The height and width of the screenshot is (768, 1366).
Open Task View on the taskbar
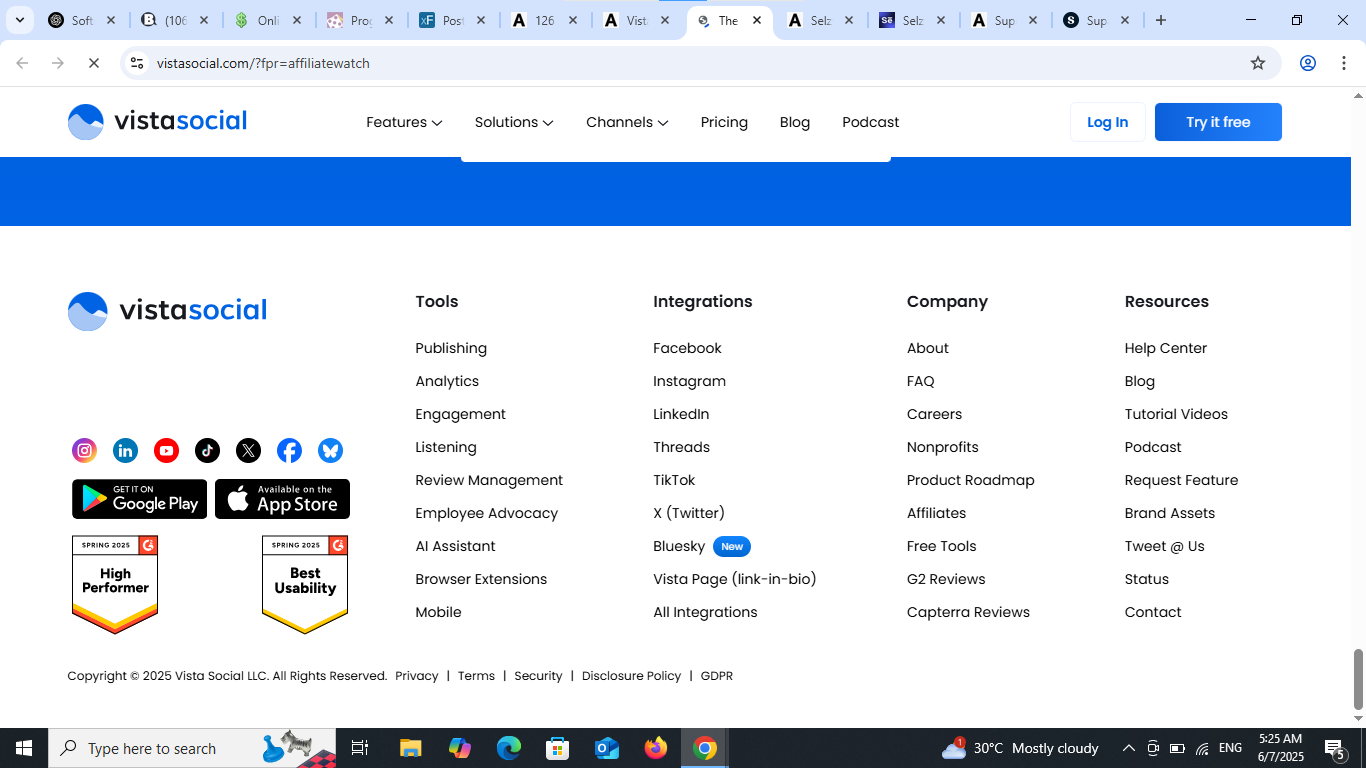360,748
